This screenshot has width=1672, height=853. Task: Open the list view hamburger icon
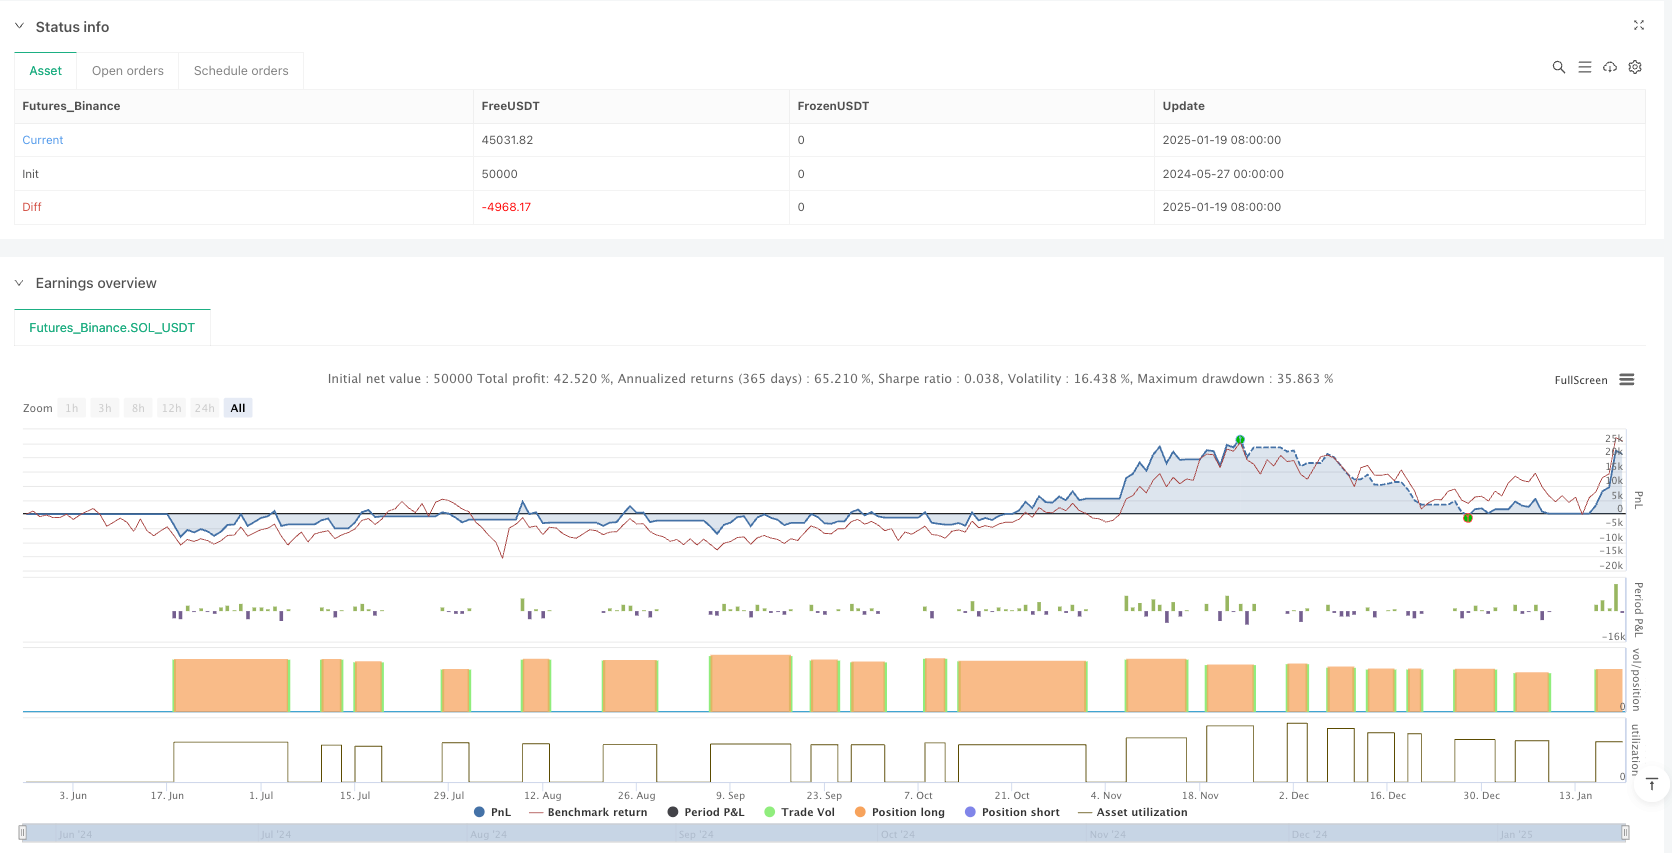point(1584,67)
